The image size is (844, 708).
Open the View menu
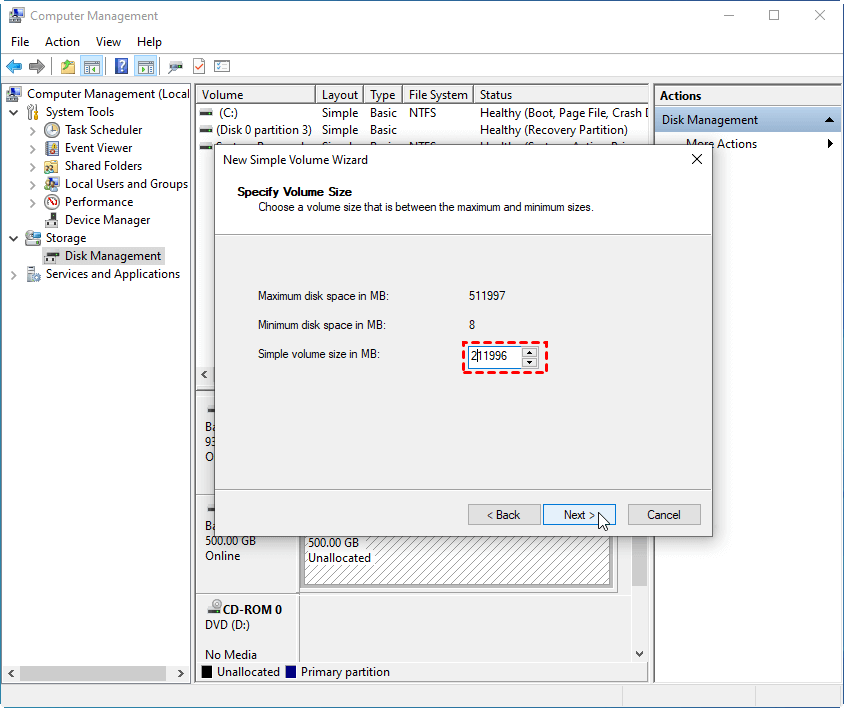pyautogui.click(x=108, y=41)
